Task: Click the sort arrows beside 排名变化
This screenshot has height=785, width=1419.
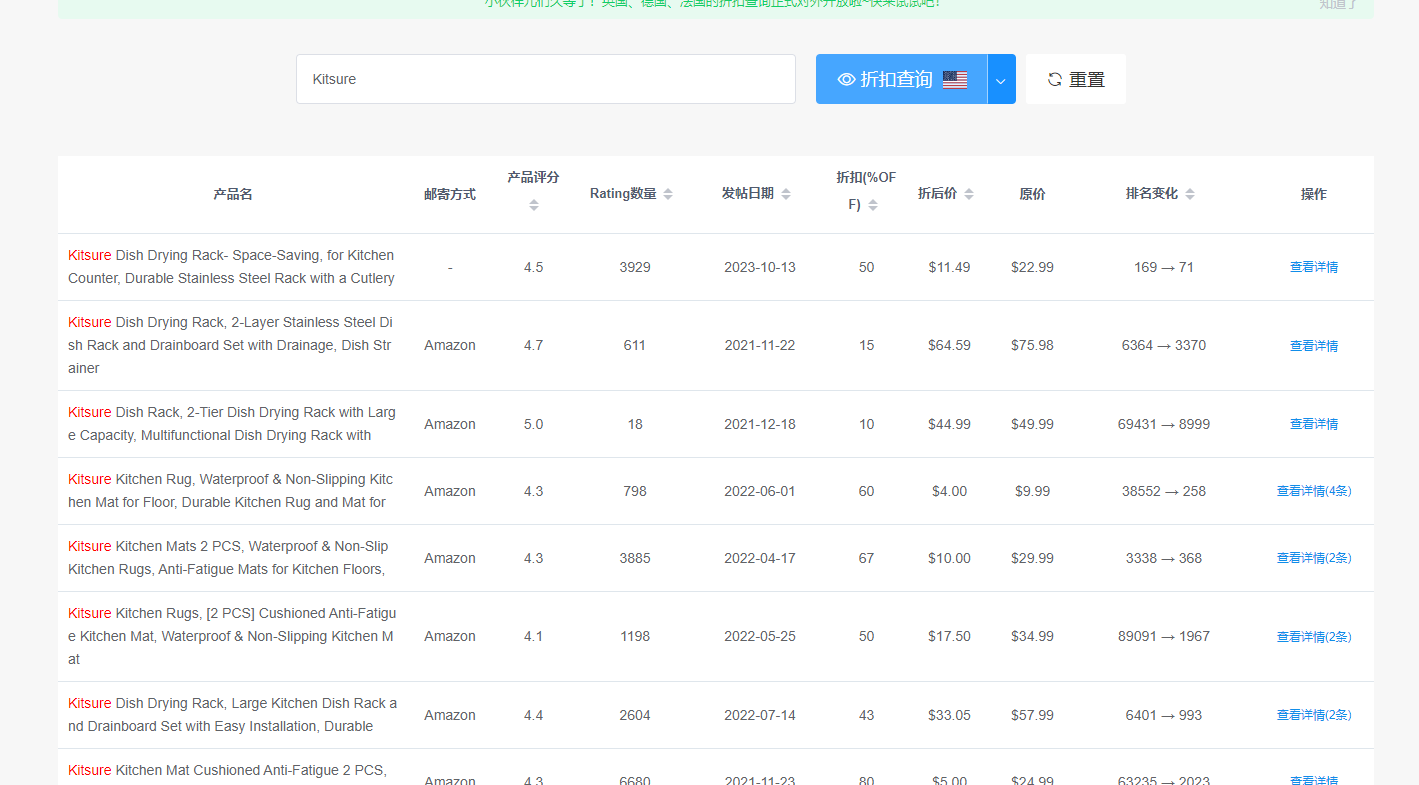Action: coord(1189,193)
